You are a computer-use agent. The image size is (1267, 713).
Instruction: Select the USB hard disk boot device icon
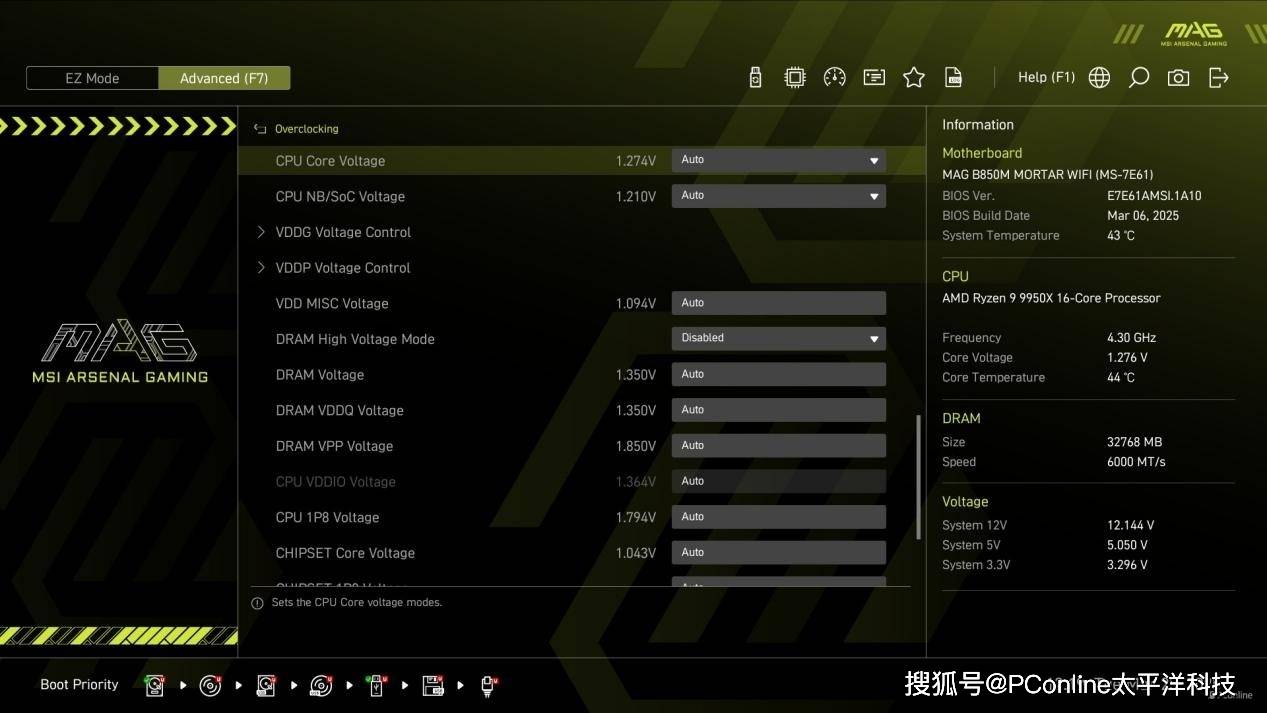(266, 685)
